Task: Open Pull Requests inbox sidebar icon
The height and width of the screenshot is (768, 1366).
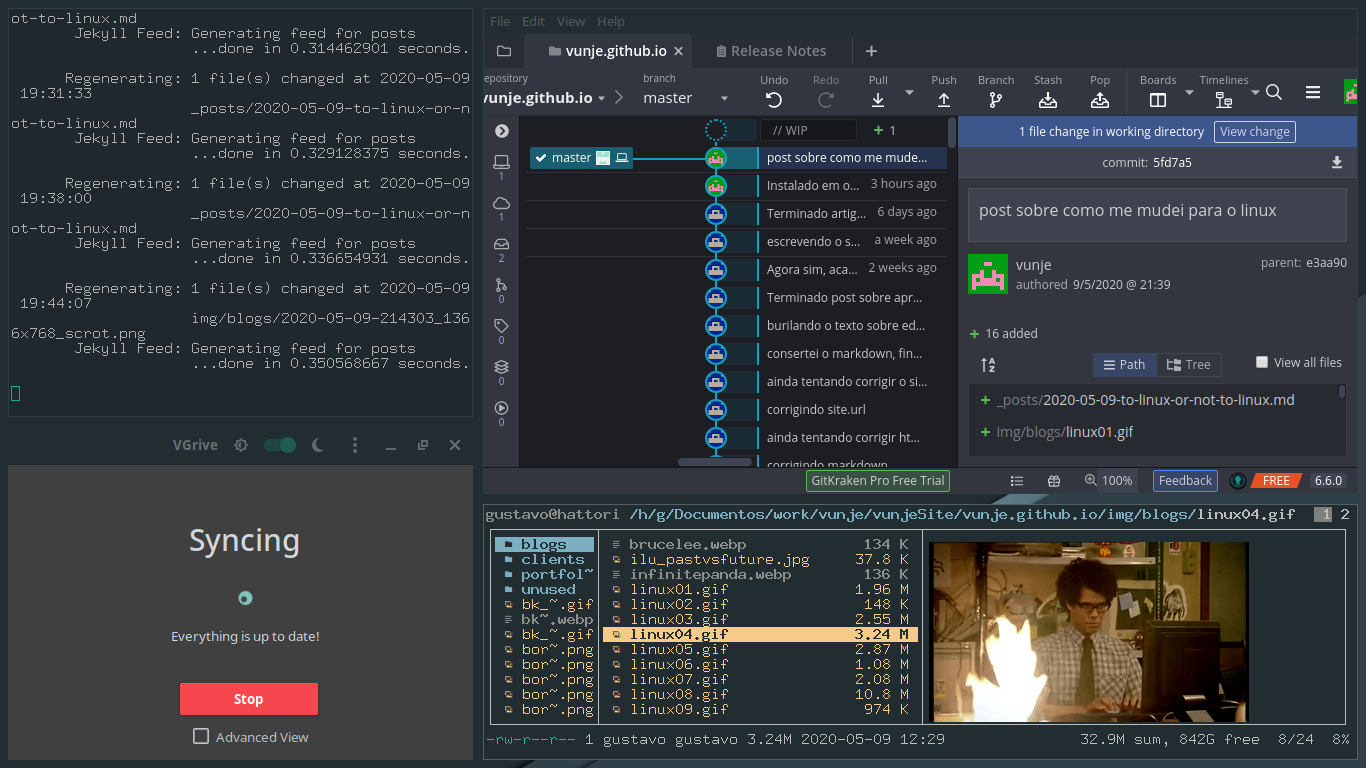Action: (501, 249)
